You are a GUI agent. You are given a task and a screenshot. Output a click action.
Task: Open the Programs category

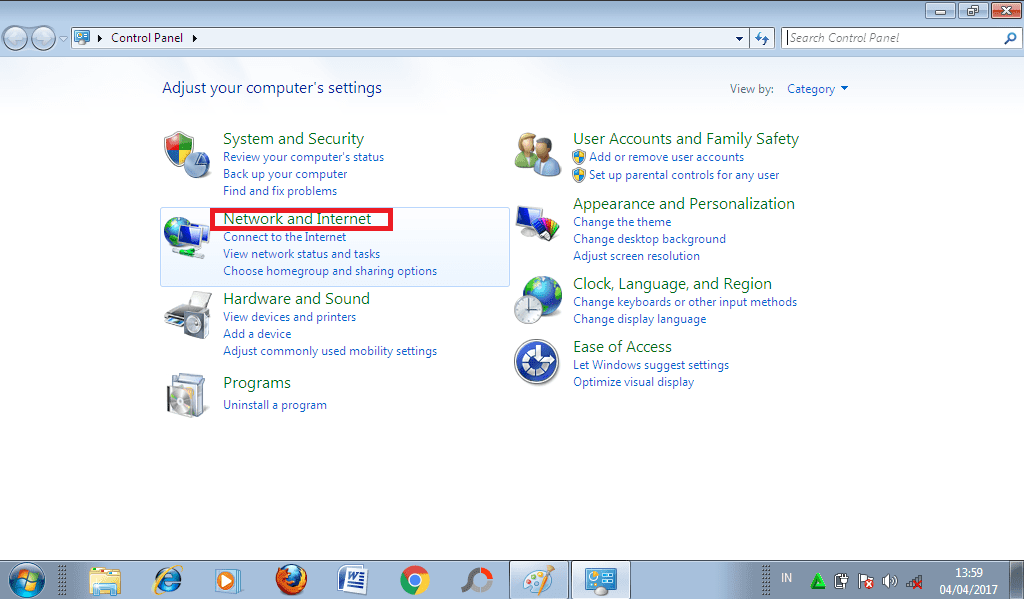257,383
